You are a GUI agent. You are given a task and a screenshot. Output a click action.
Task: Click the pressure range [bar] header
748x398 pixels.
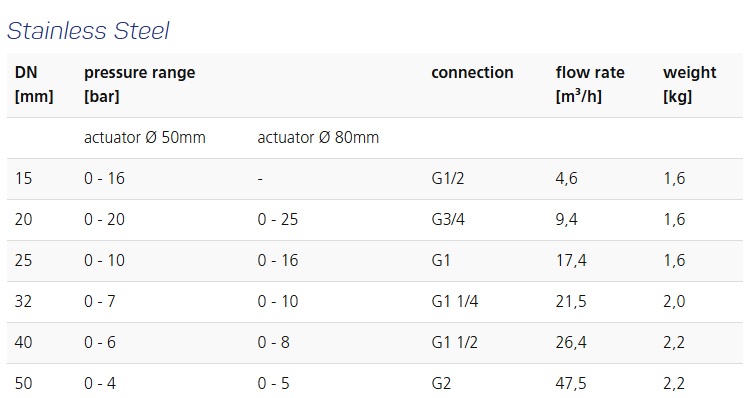pos(140,84)
